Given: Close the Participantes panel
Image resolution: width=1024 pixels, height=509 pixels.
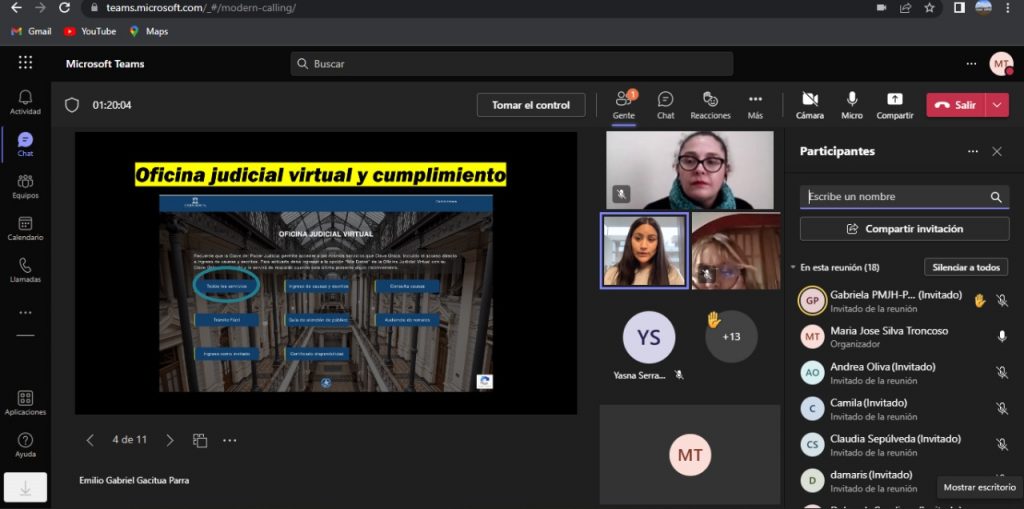Looking at the screenshot, I should tap(997, 152).
